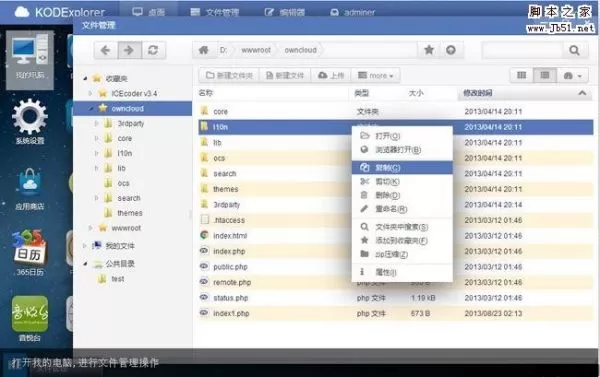Expand wwwroot node in tree
Screen dimensions: 600x377
[x=90, y=228]
